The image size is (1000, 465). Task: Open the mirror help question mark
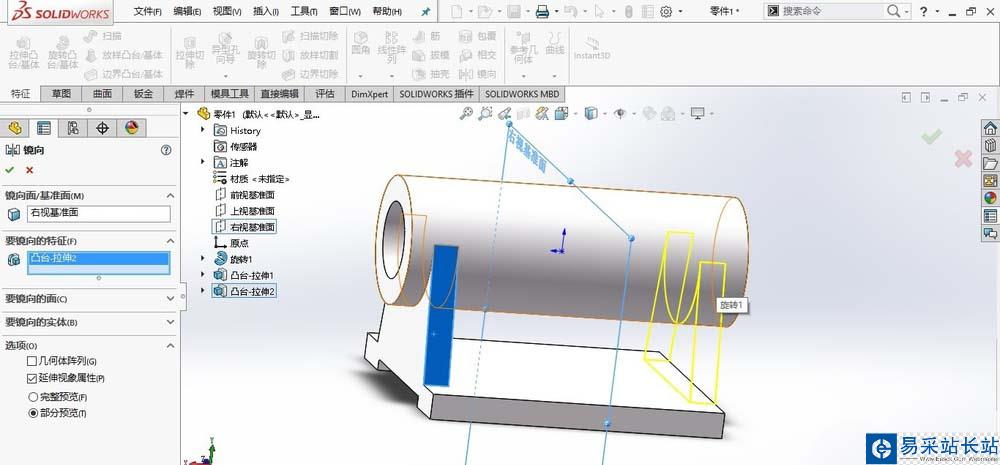tap(166, 150)
